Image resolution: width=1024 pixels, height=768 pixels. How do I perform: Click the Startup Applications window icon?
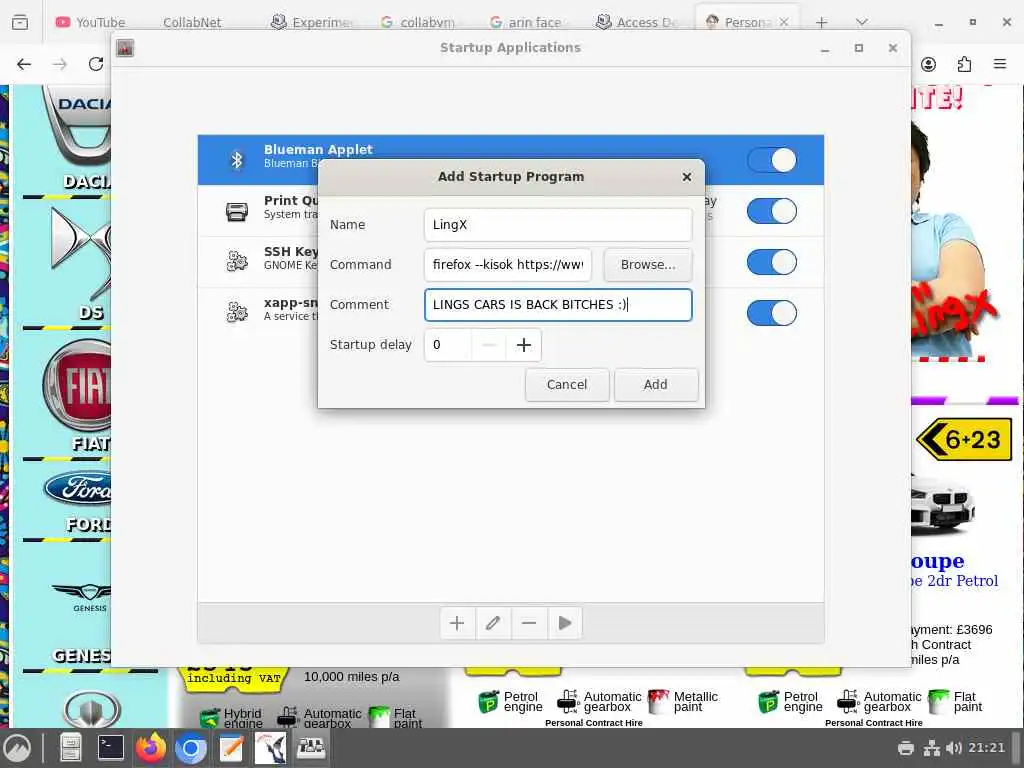point(125,48)
